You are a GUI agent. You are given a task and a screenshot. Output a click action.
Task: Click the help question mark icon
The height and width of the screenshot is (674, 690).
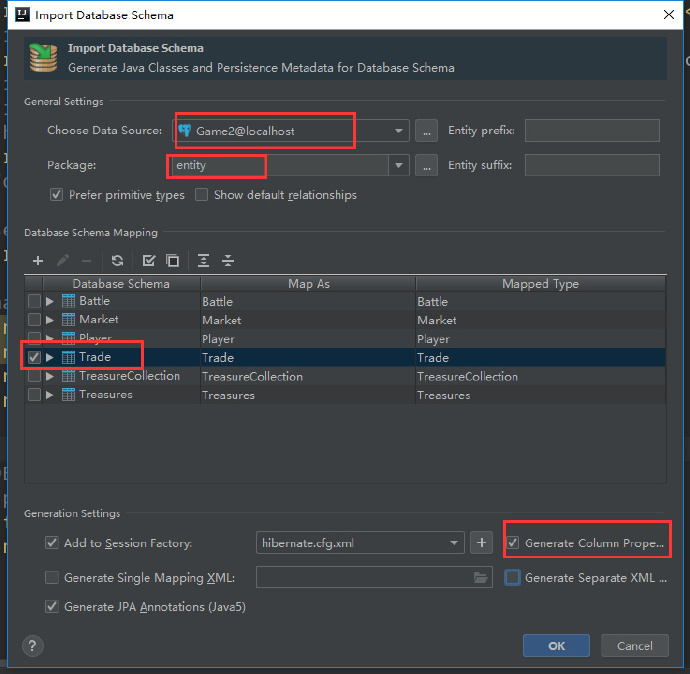(32, 646)
